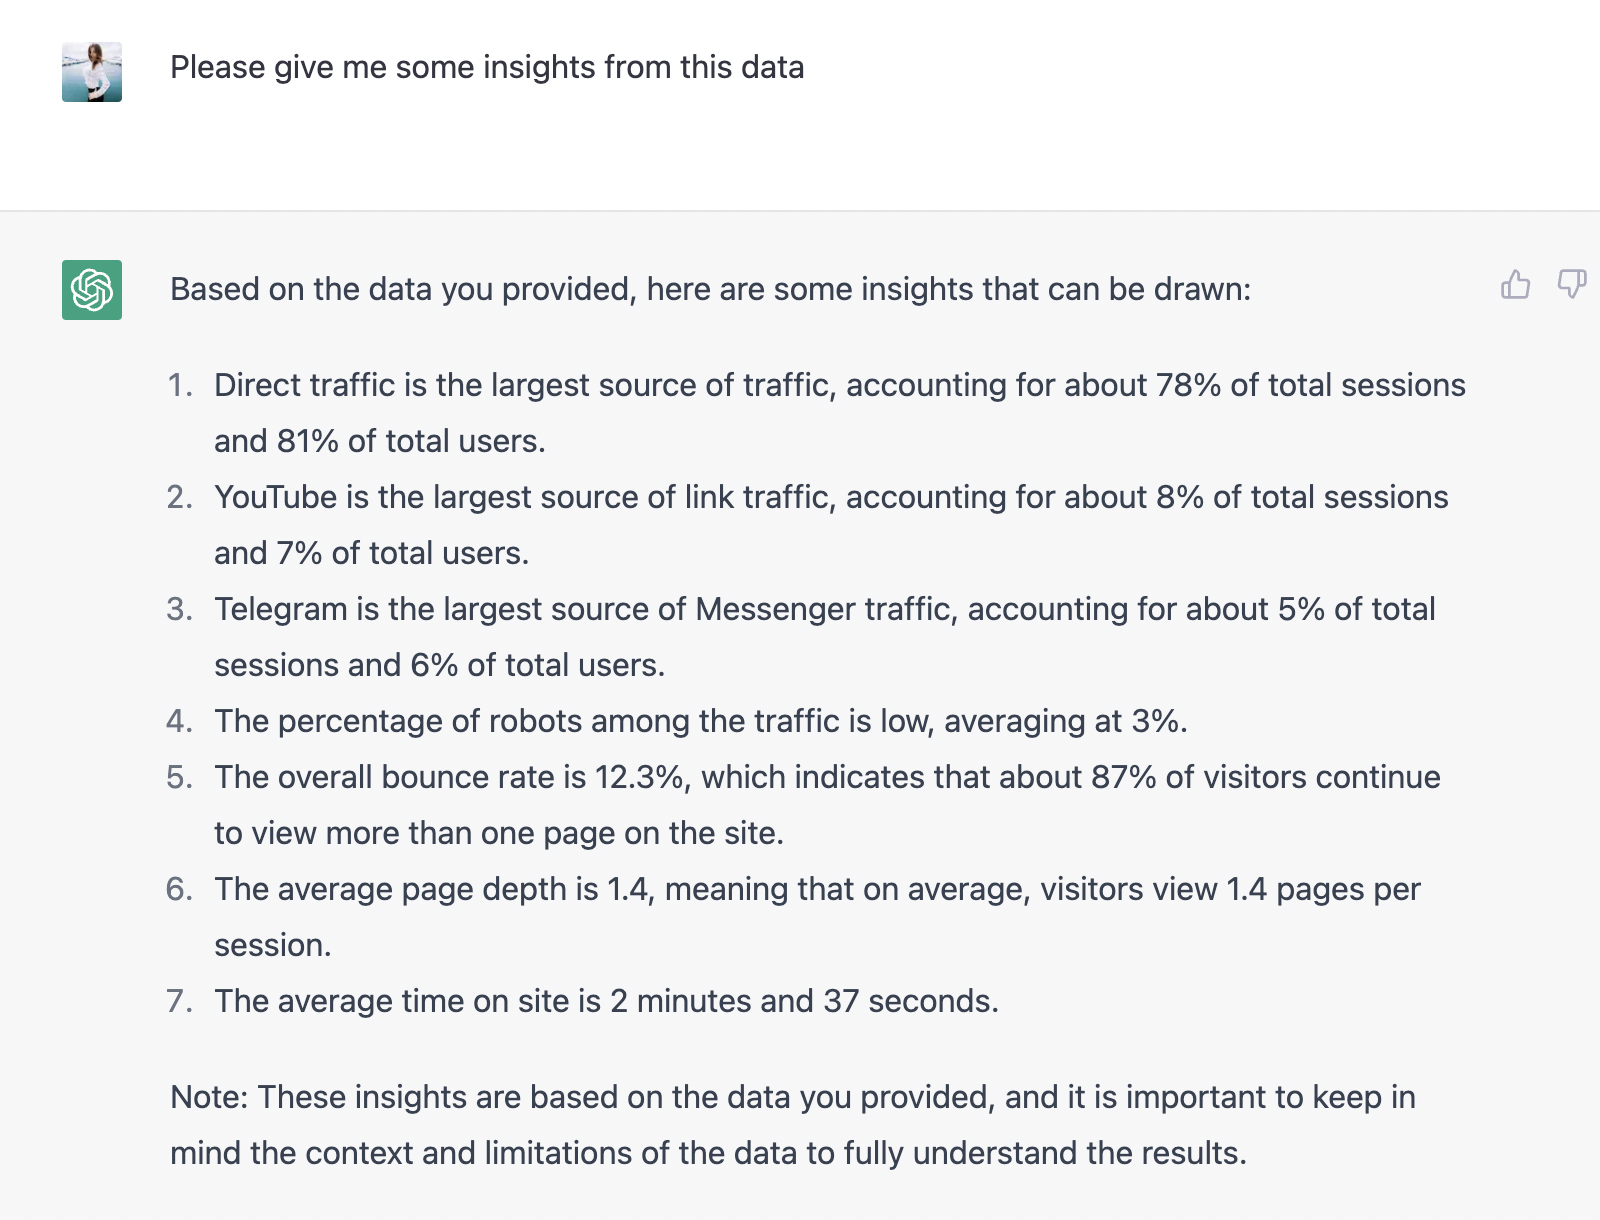Viewport: 1600px width, 1220px height.
Task: Click the overall bounce rate insight
Action: (x=827, y=805)
